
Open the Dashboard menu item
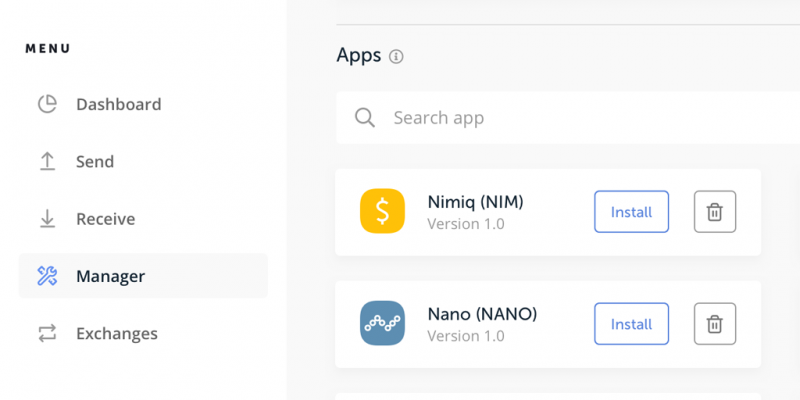(118, 104)
